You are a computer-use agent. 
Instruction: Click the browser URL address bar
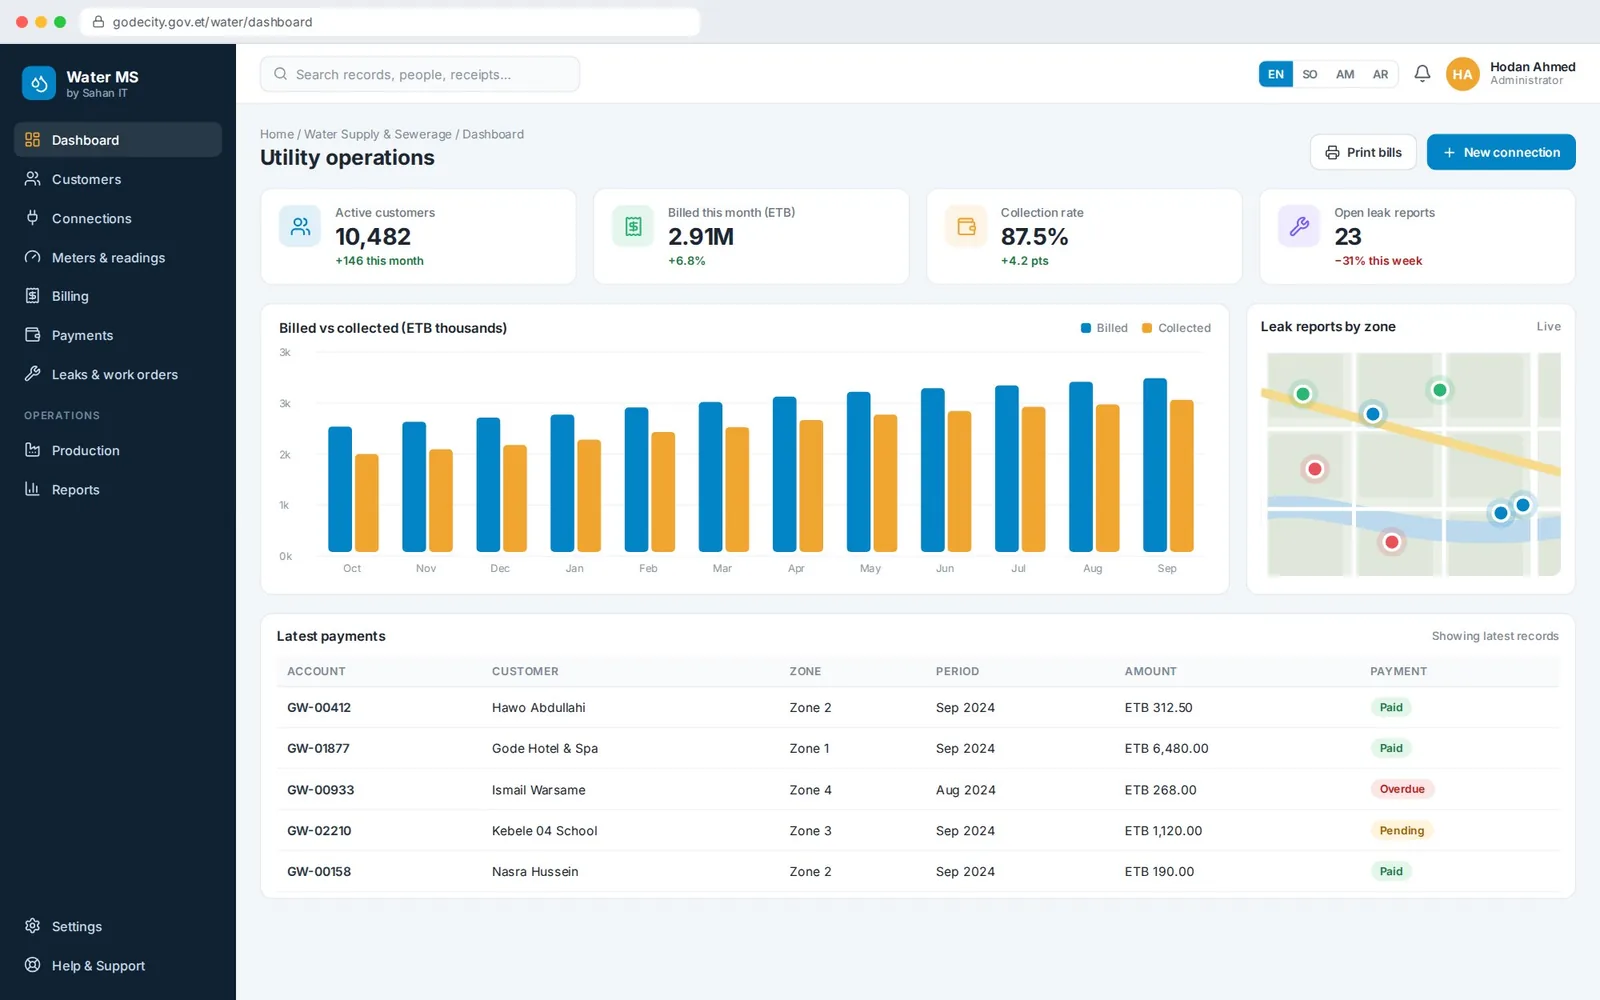pyautogui.click(x=390, y=22)
